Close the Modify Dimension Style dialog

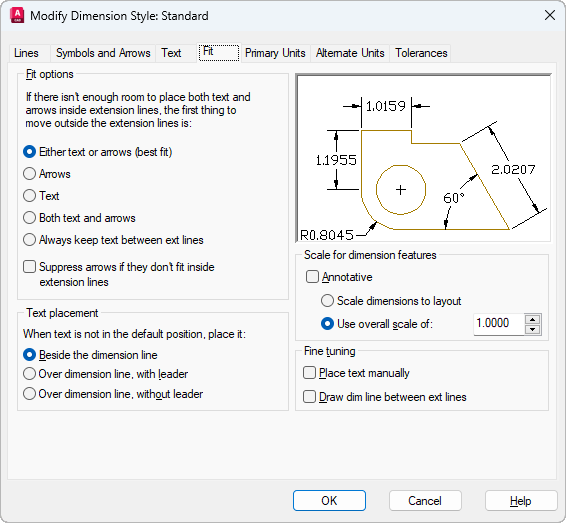click(x=549, y=15)
